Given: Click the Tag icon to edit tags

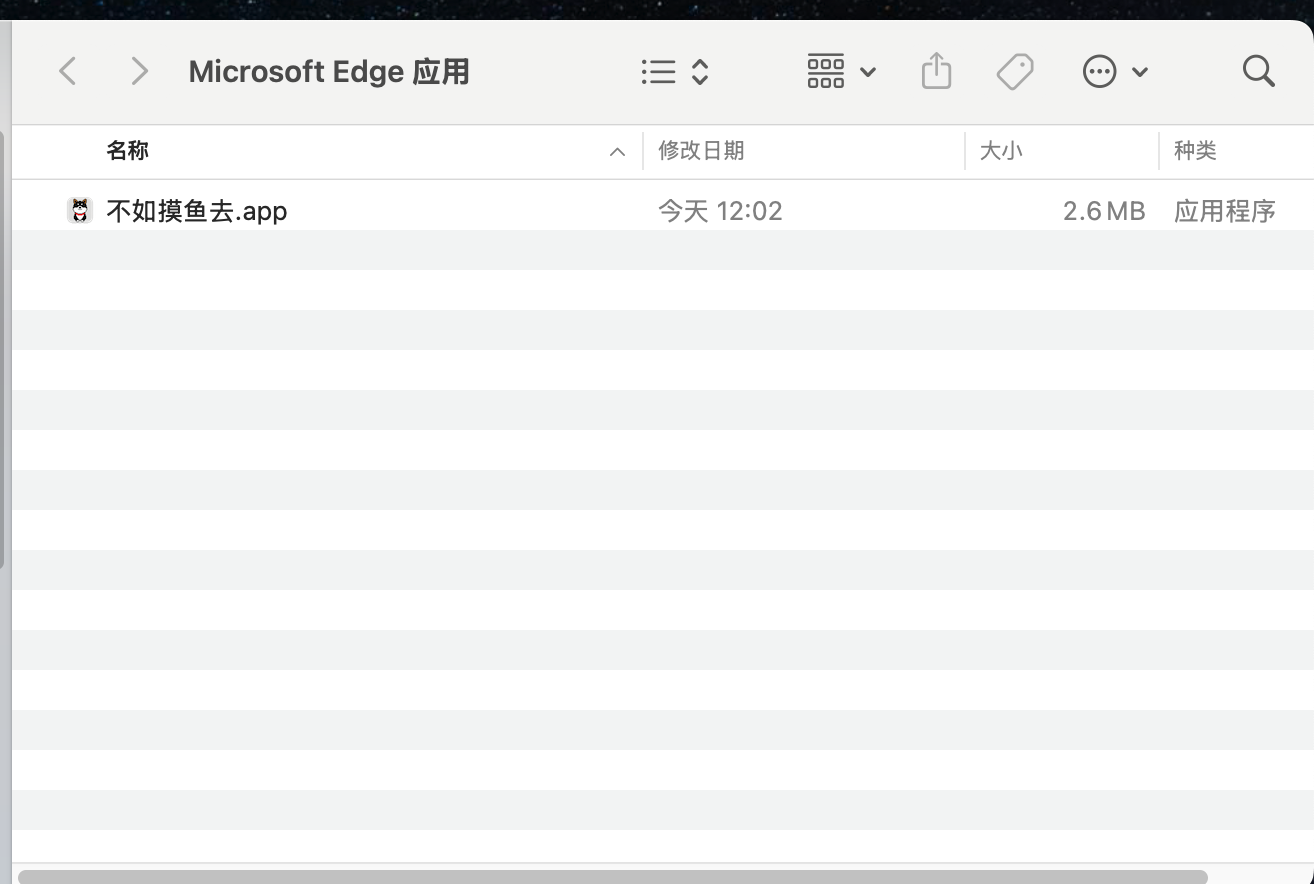Looking at the screenshot, I should [x=1015, y=71].
